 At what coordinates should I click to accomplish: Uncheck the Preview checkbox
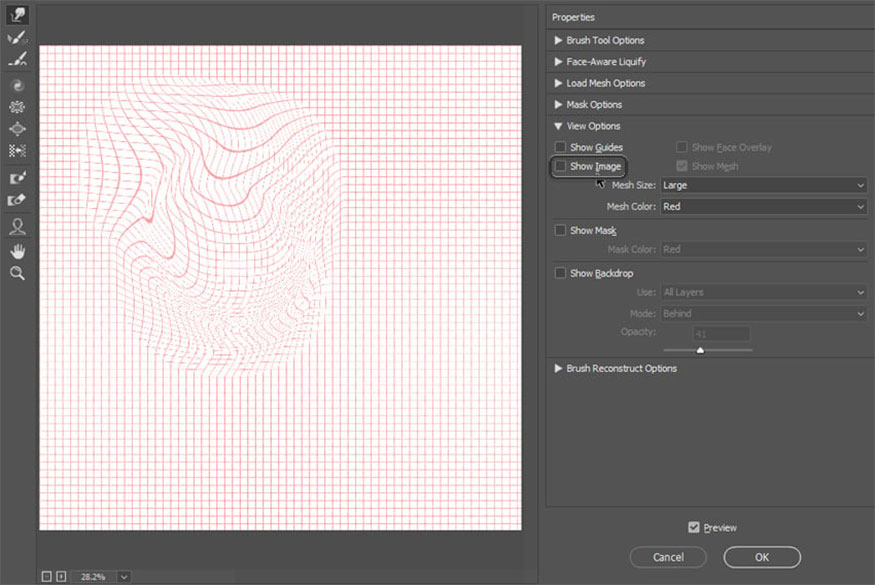point(694,528)
